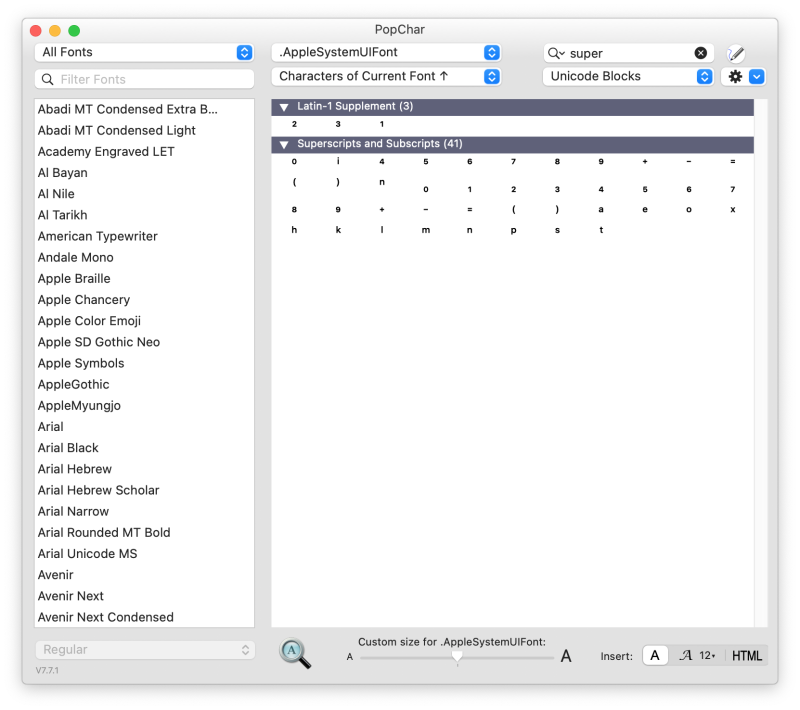Select Apple SD Gothic Neo font
The image size is (800, 710).
[145, 342]
